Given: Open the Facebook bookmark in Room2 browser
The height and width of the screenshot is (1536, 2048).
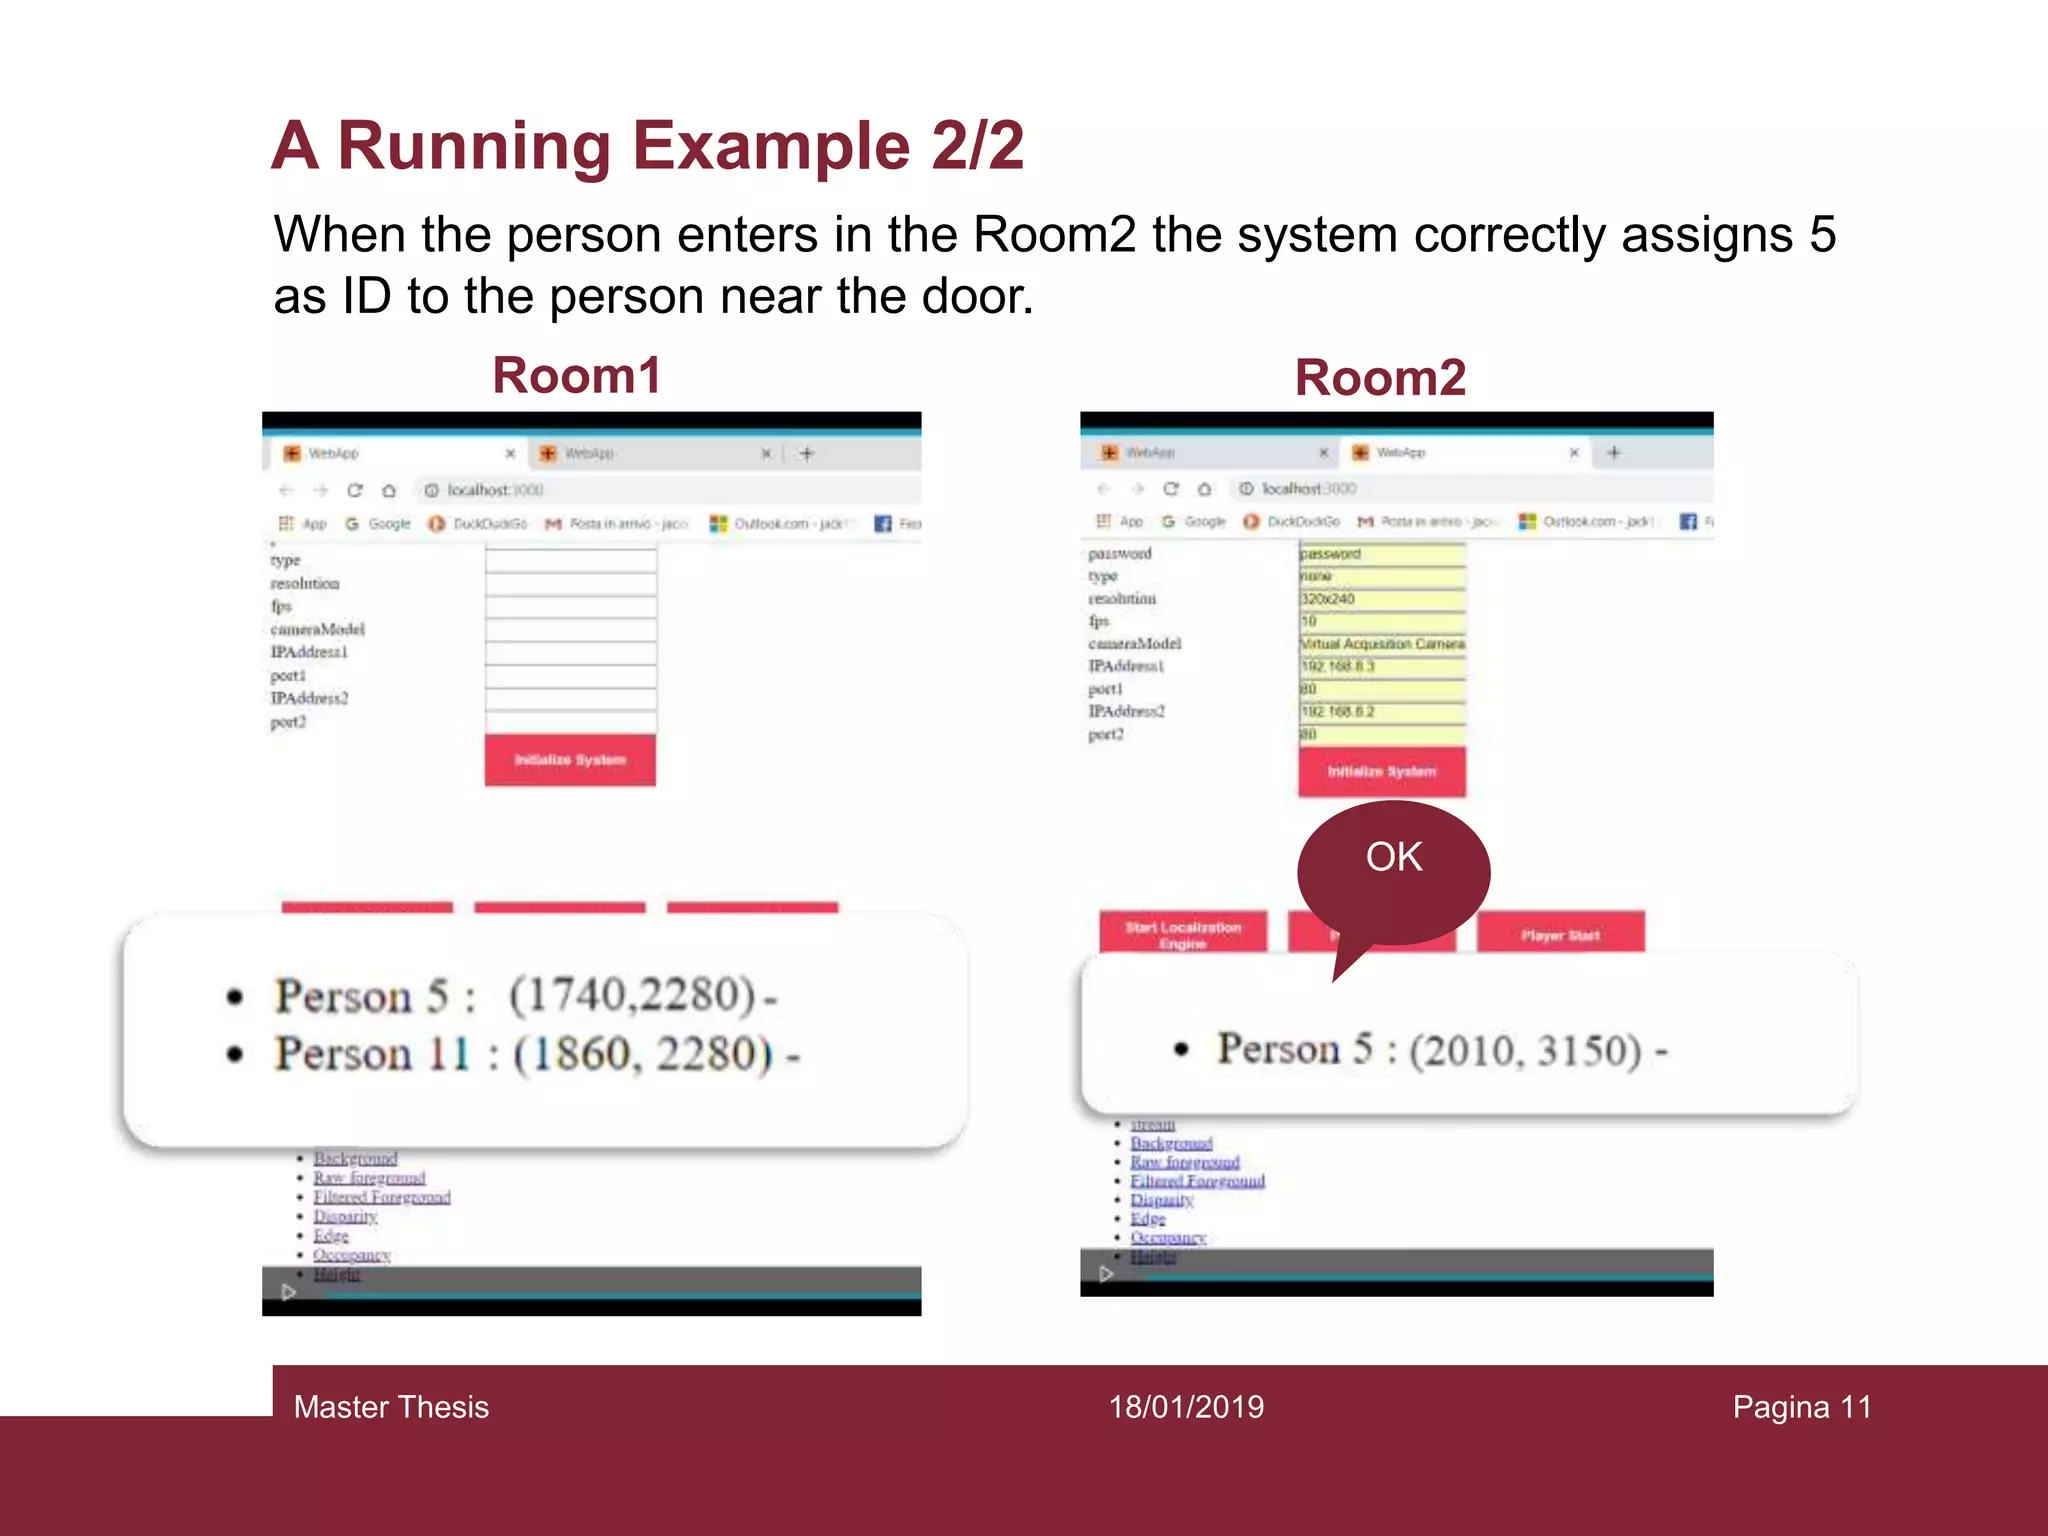Looking at the screenshot, I should click(x=1697, y=521).
